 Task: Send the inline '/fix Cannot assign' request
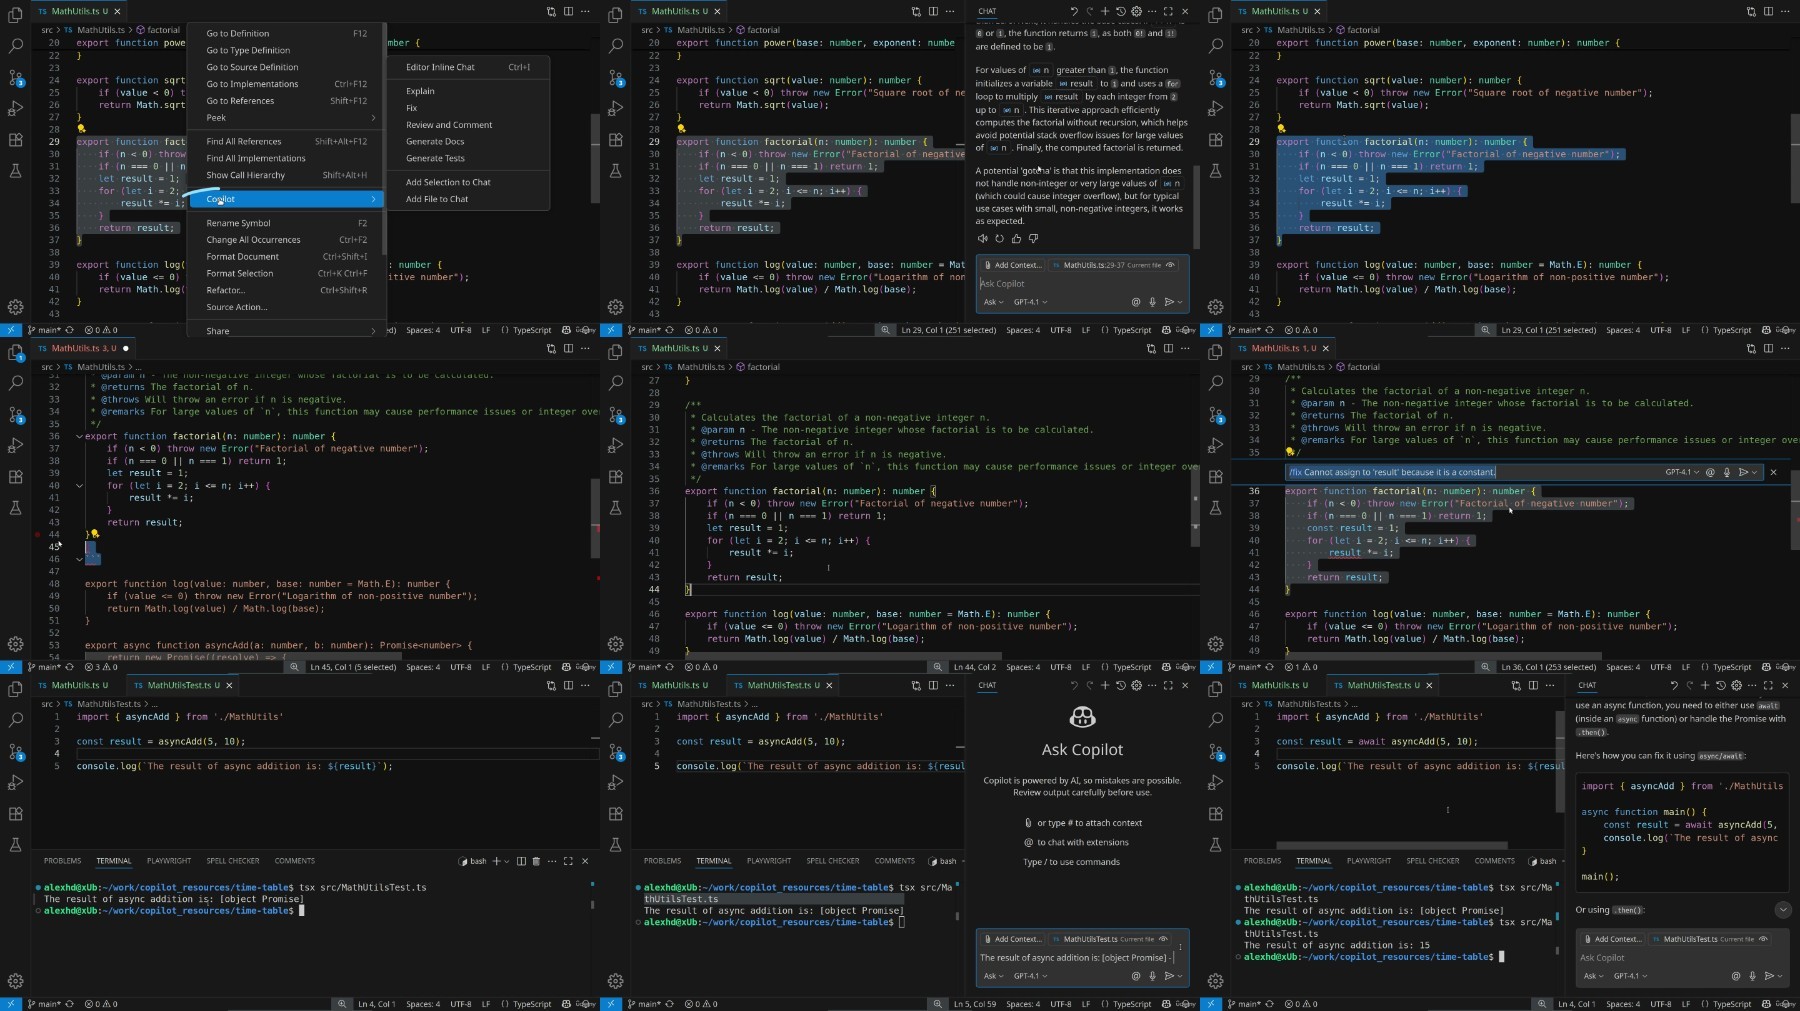[1744, 472]
